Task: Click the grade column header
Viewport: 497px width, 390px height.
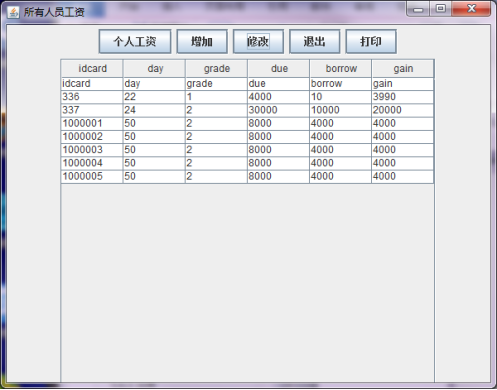Action: [x=216, y=69]
